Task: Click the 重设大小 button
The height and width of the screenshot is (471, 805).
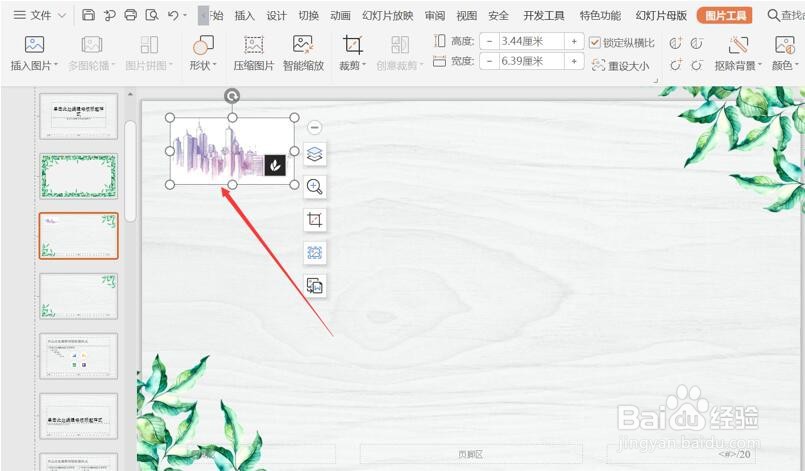Action: 620,65
